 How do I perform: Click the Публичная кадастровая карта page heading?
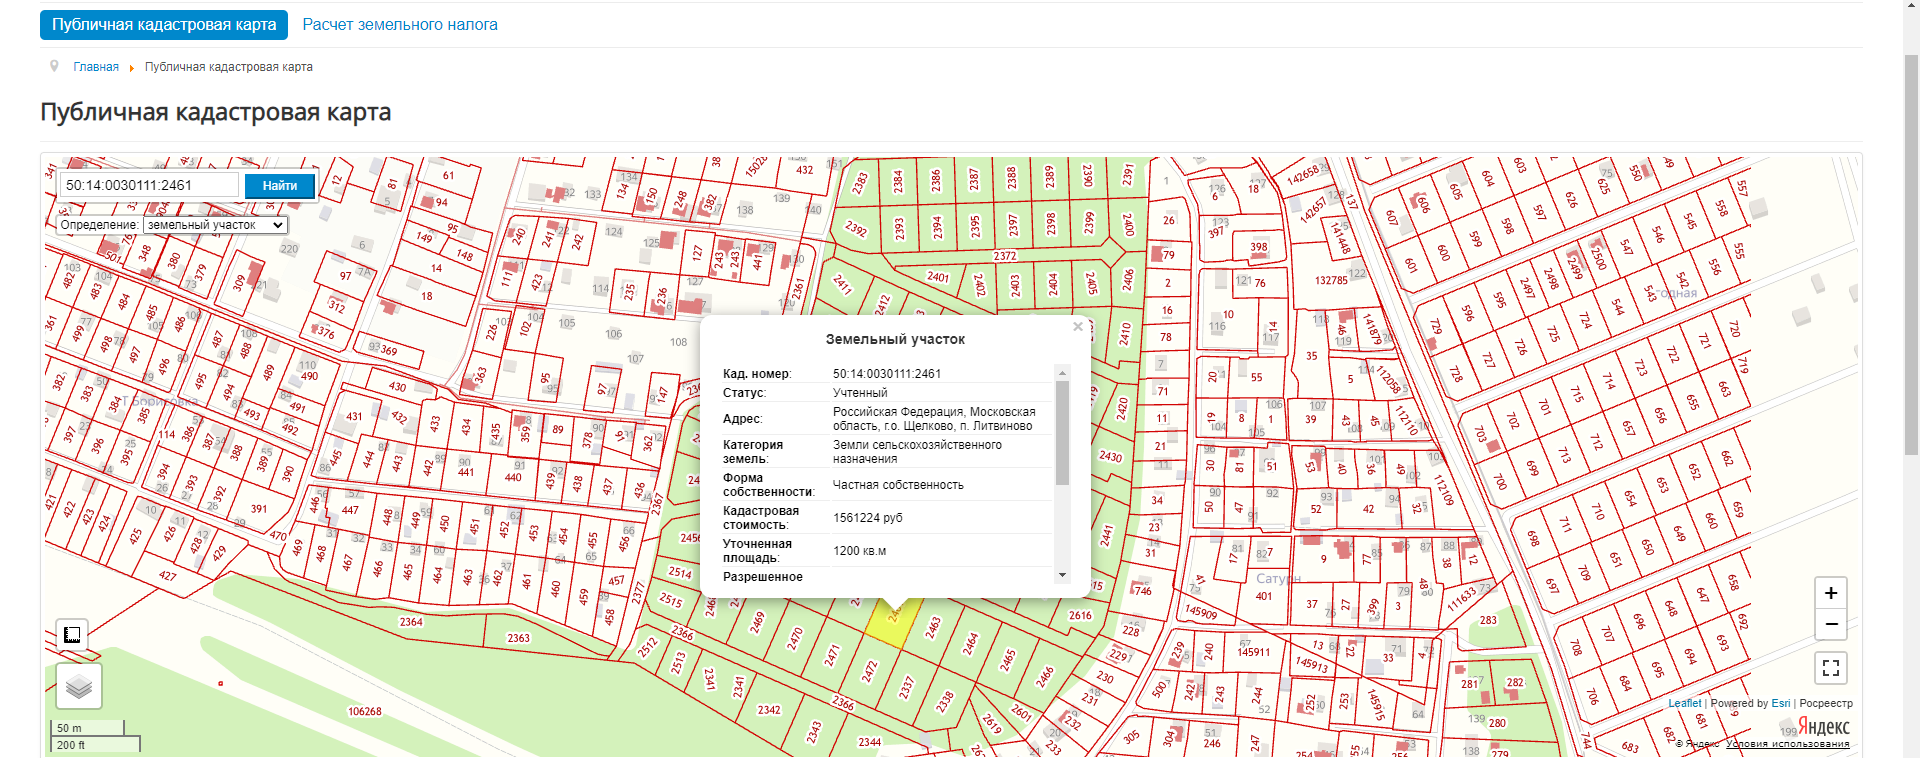216,112
